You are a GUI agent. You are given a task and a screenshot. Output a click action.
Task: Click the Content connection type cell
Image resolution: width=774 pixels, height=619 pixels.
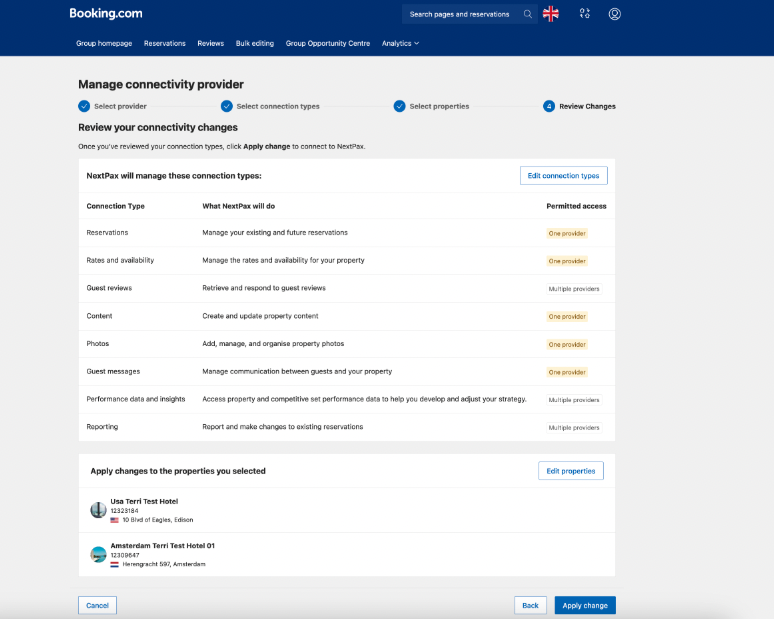(99, 316)
